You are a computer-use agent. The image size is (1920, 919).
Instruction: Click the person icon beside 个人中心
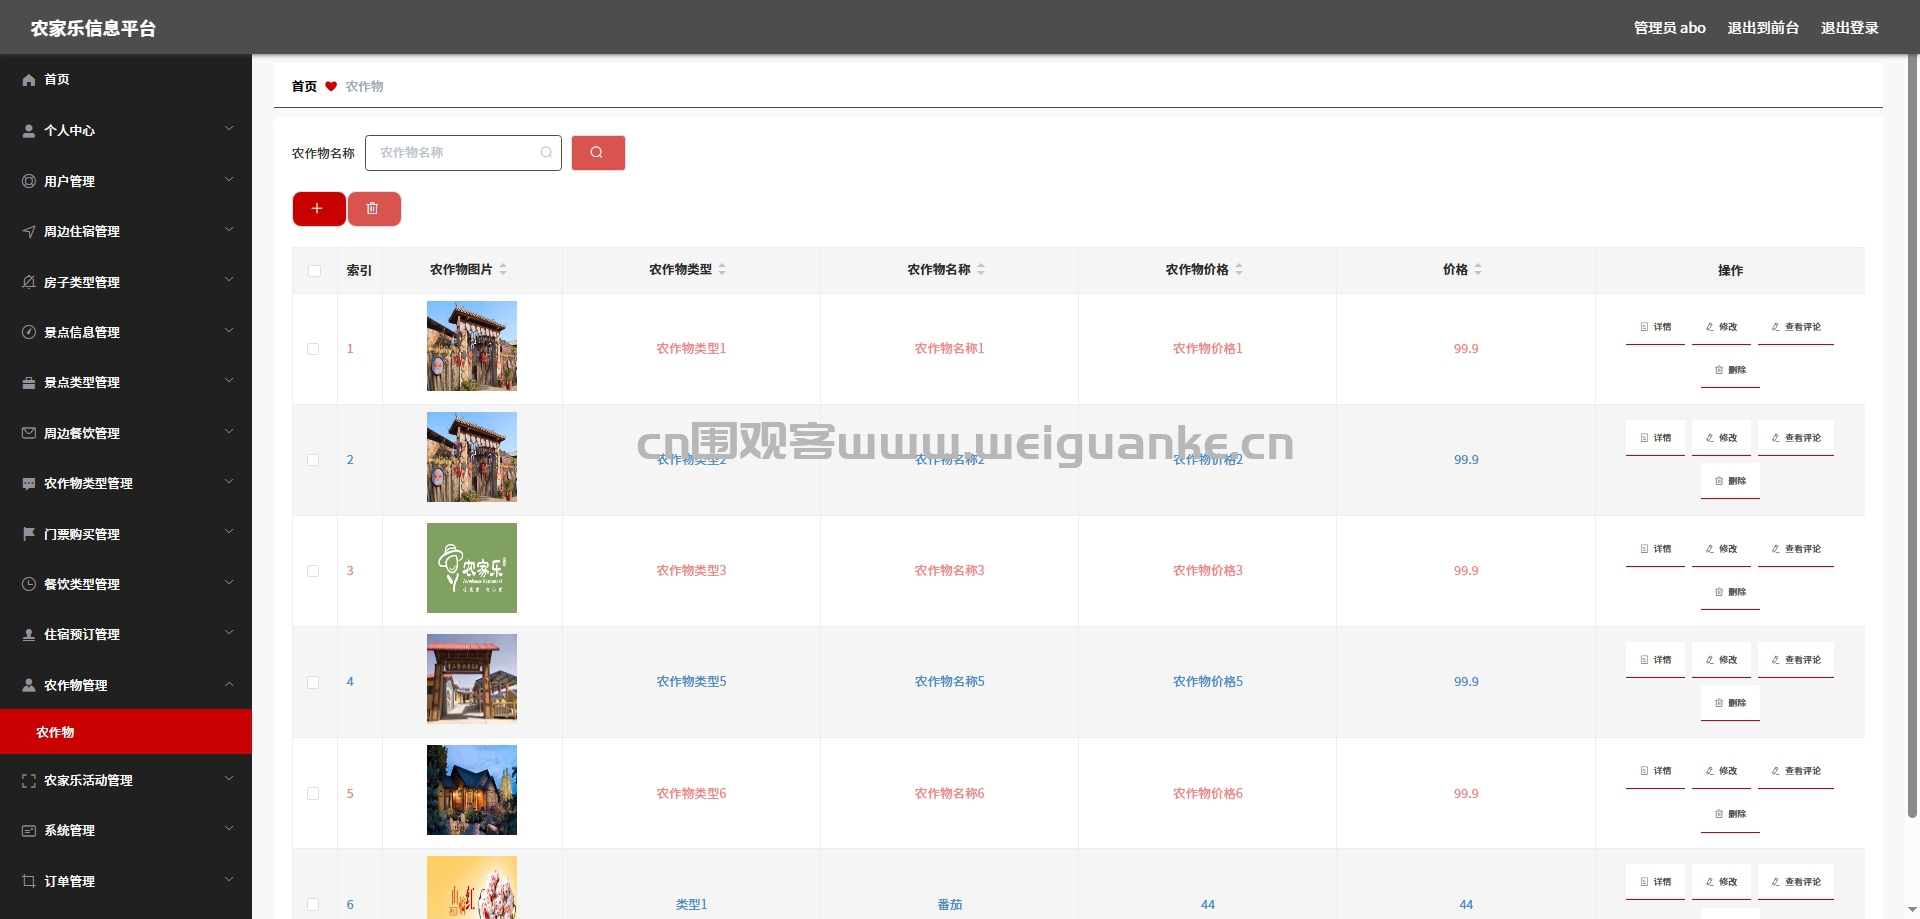click(29, 131)
